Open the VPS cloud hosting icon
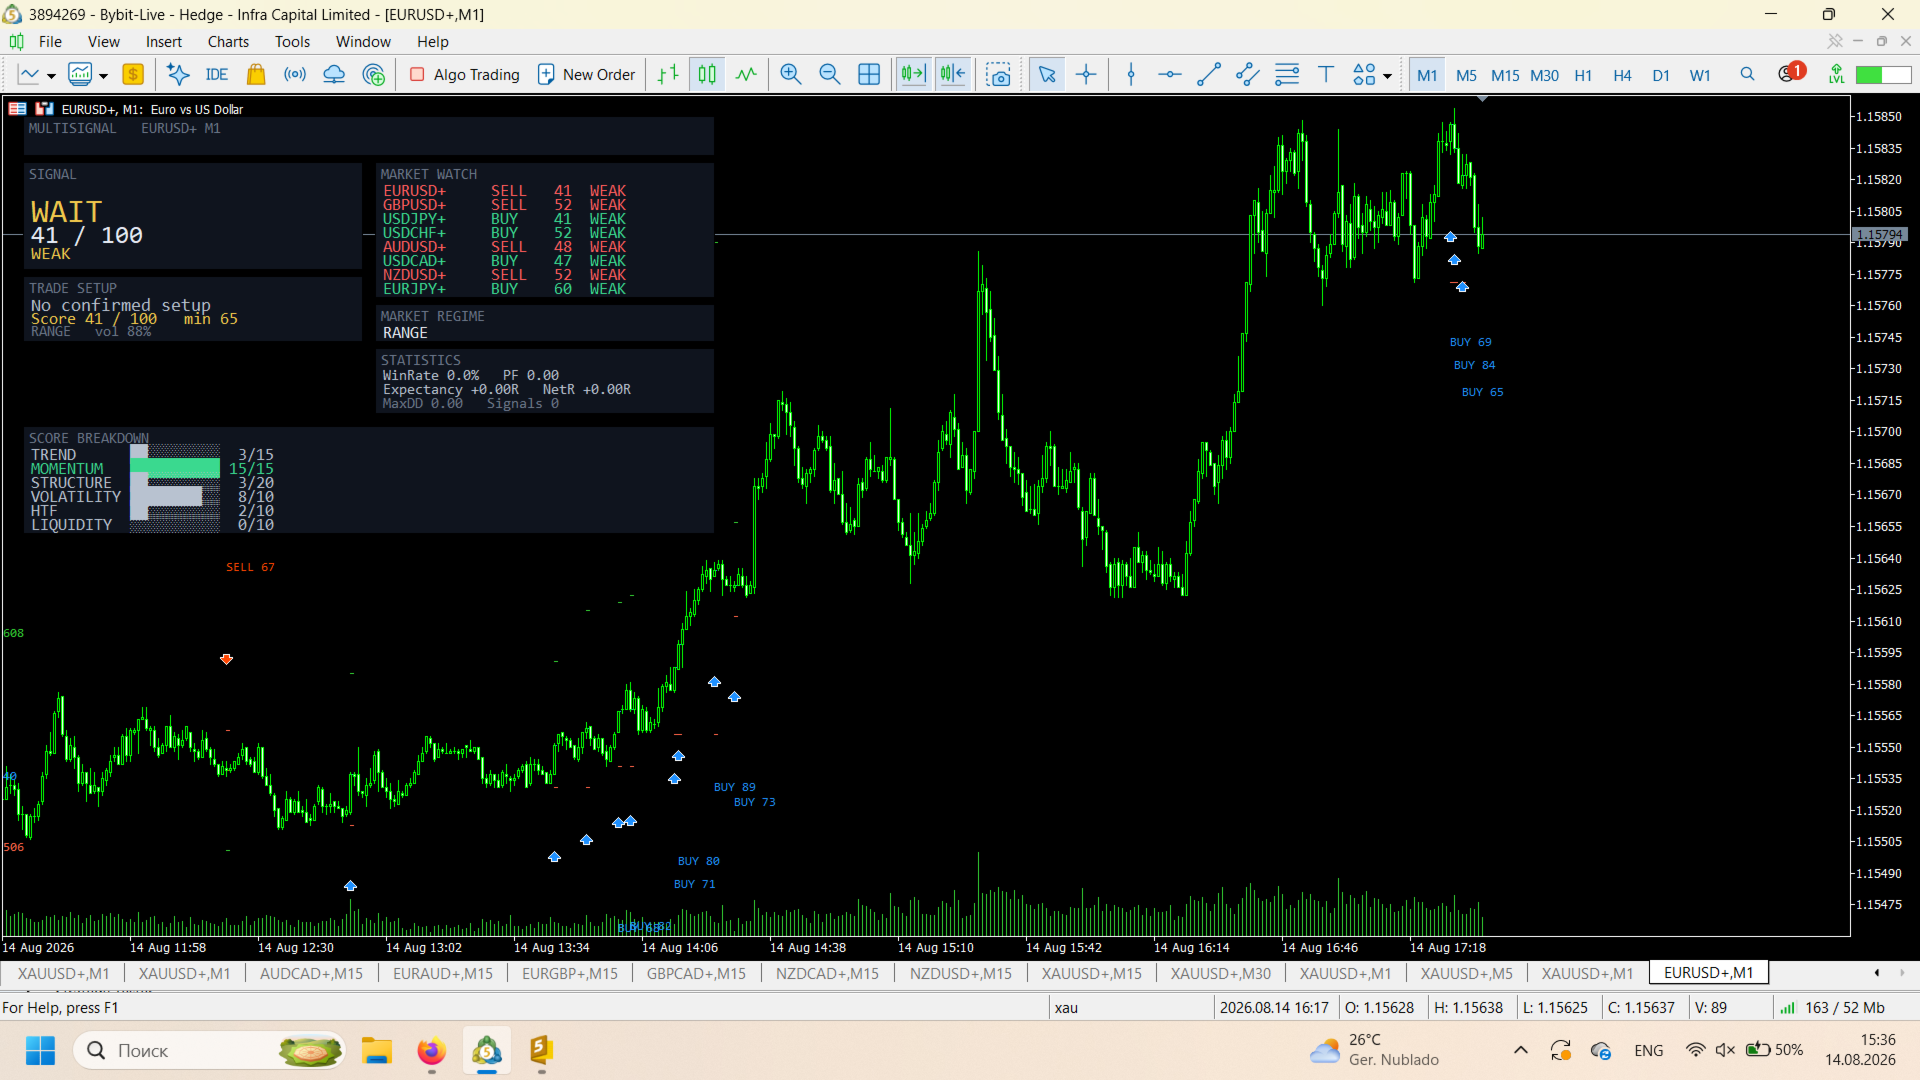 point(334,74)
